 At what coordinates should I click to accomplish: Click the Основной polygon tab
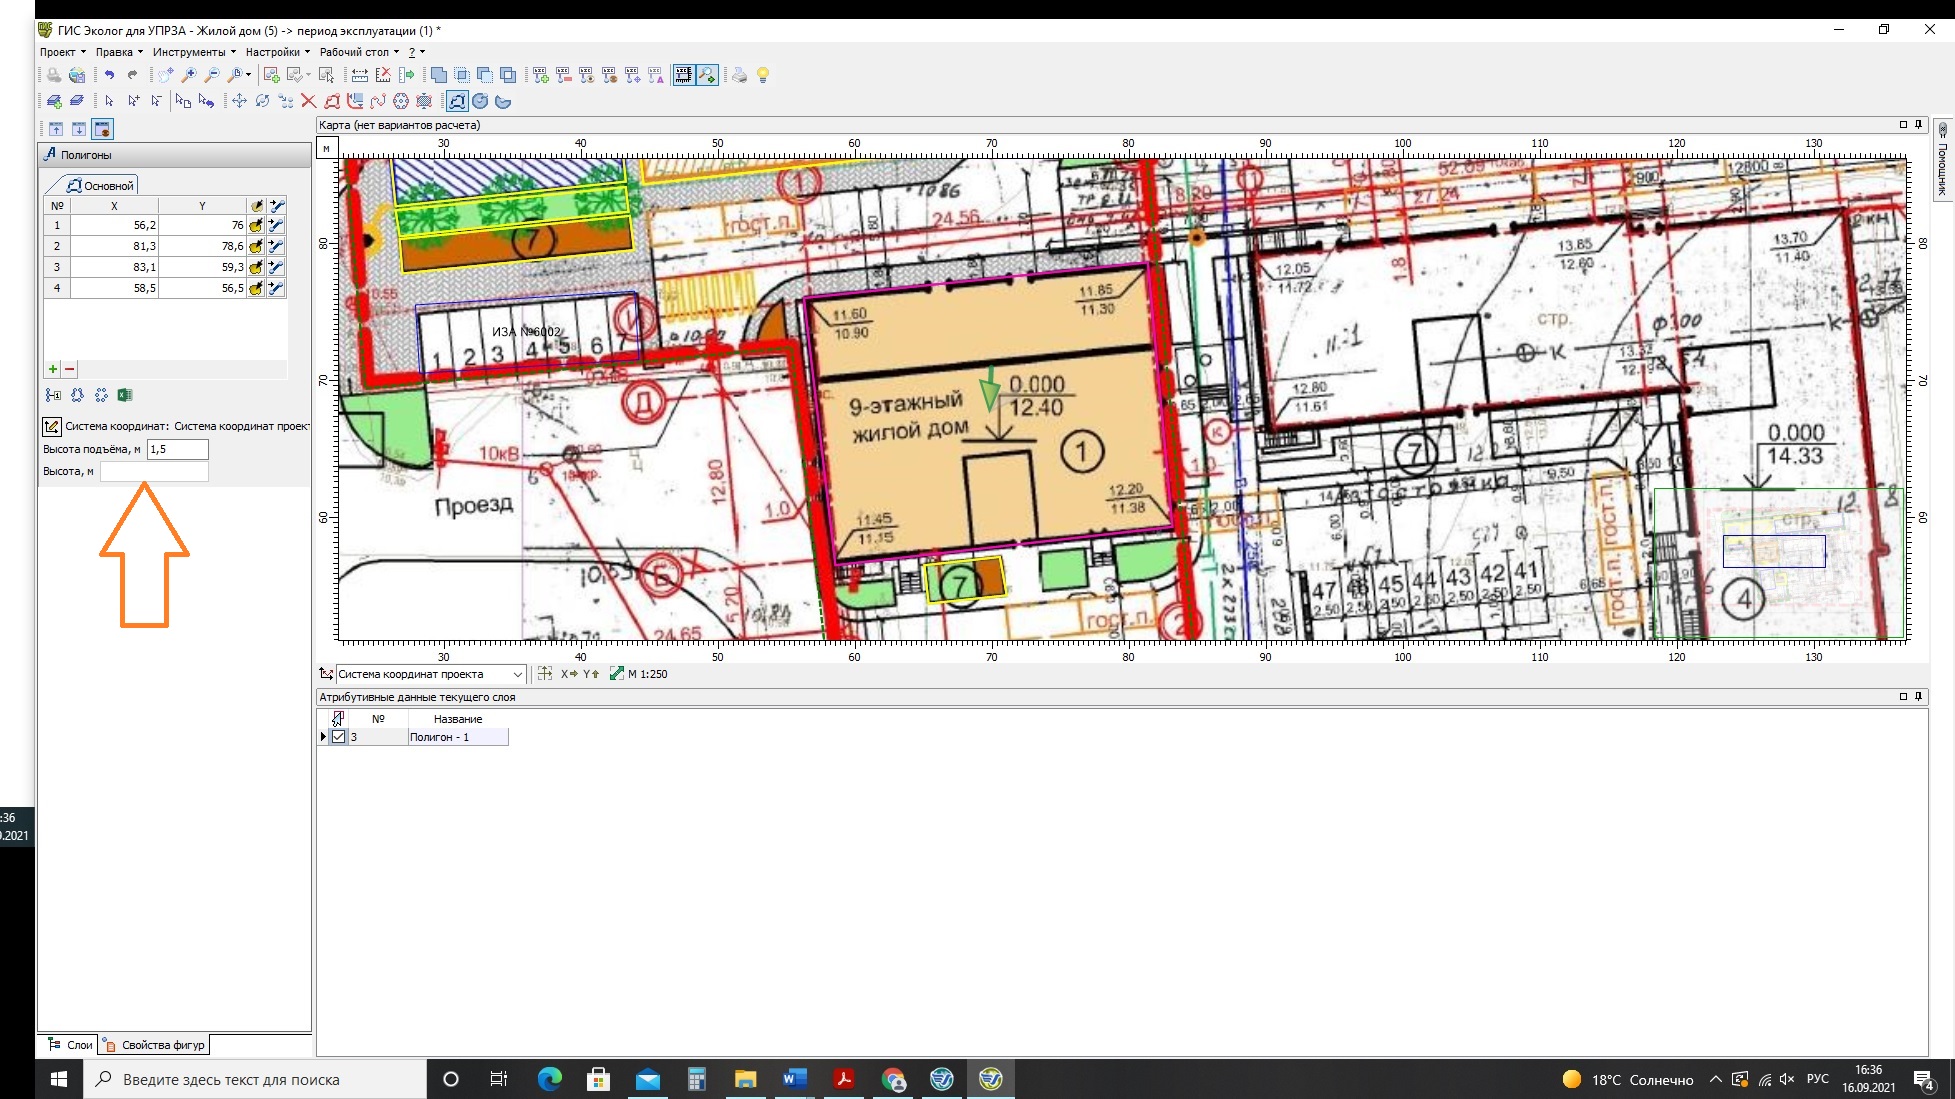(x=101, y=186)
